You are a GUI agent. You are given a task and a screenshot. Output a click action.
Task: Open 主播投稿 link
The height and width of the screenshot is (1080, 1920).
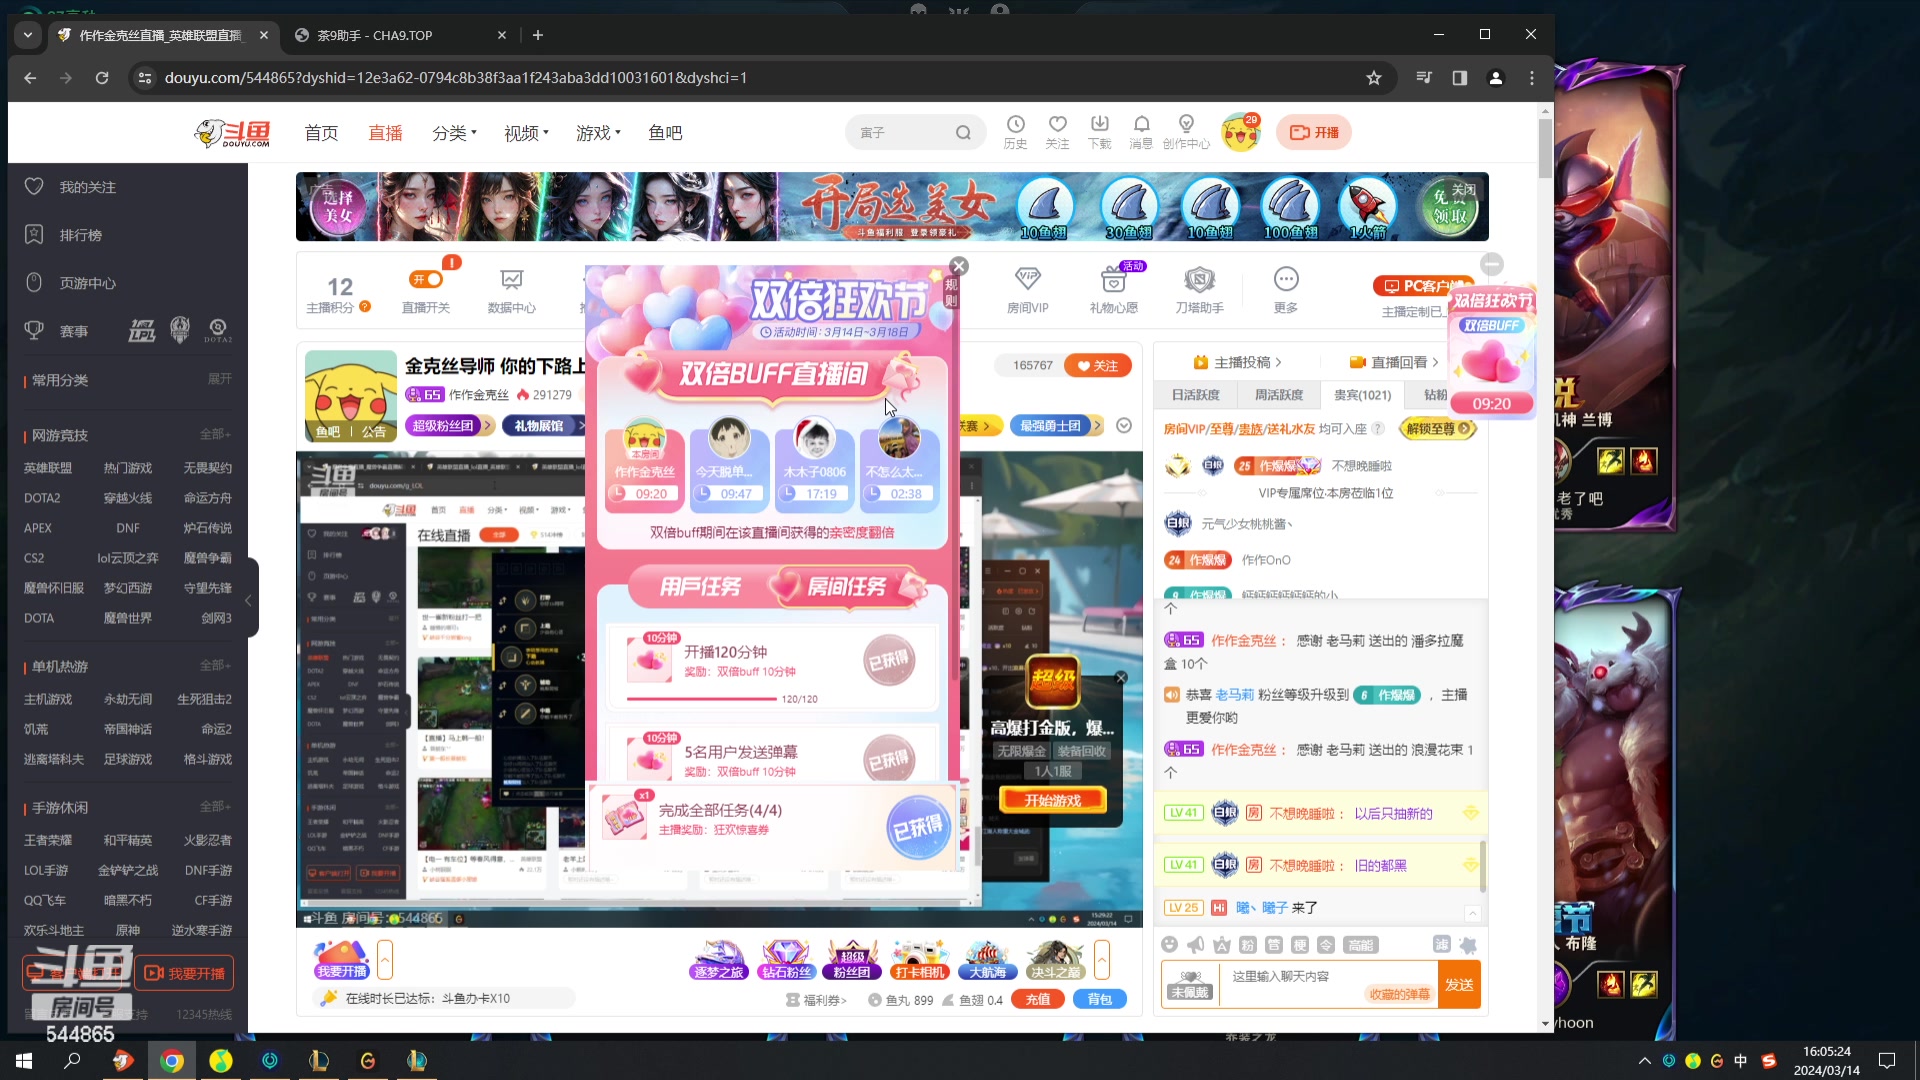[1237, 362]
